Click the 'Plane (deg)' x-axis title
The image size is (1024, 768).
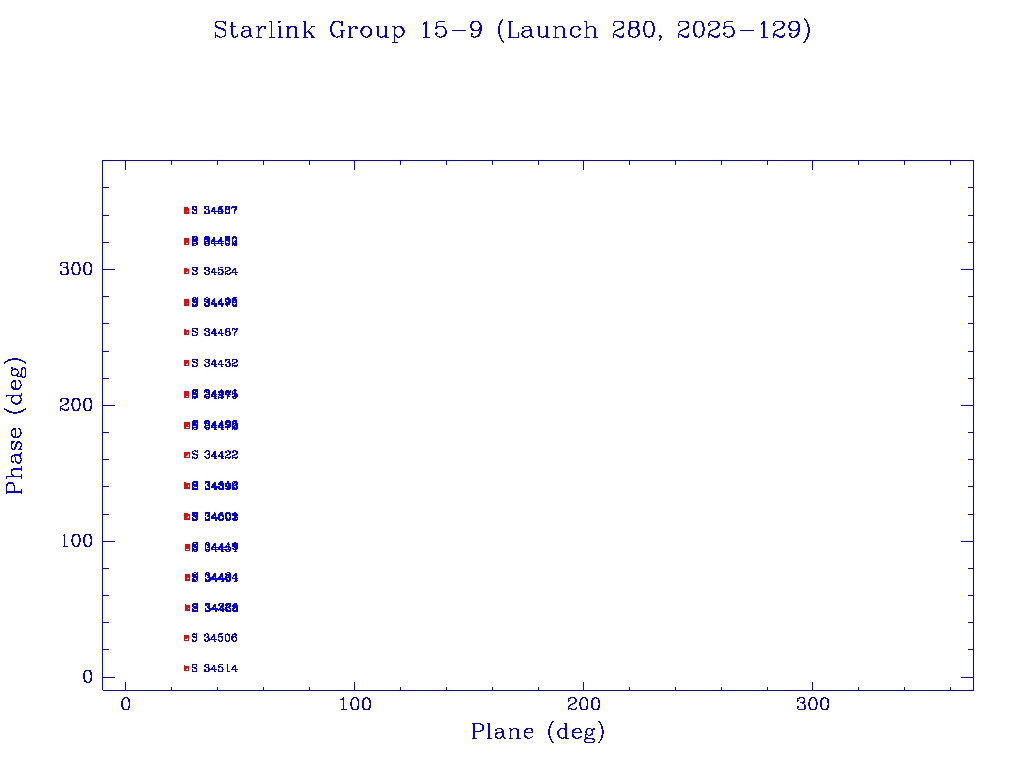pos(538,733)
